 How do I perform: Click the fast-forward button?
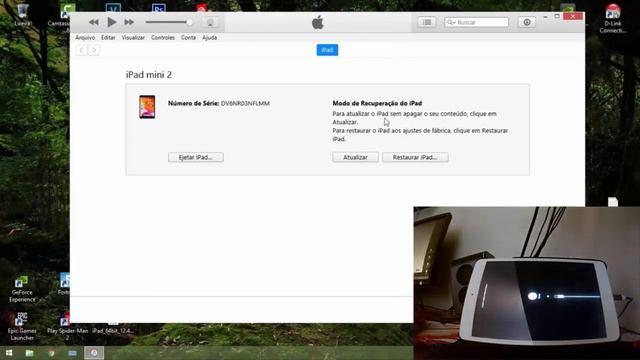click(129, 22)
